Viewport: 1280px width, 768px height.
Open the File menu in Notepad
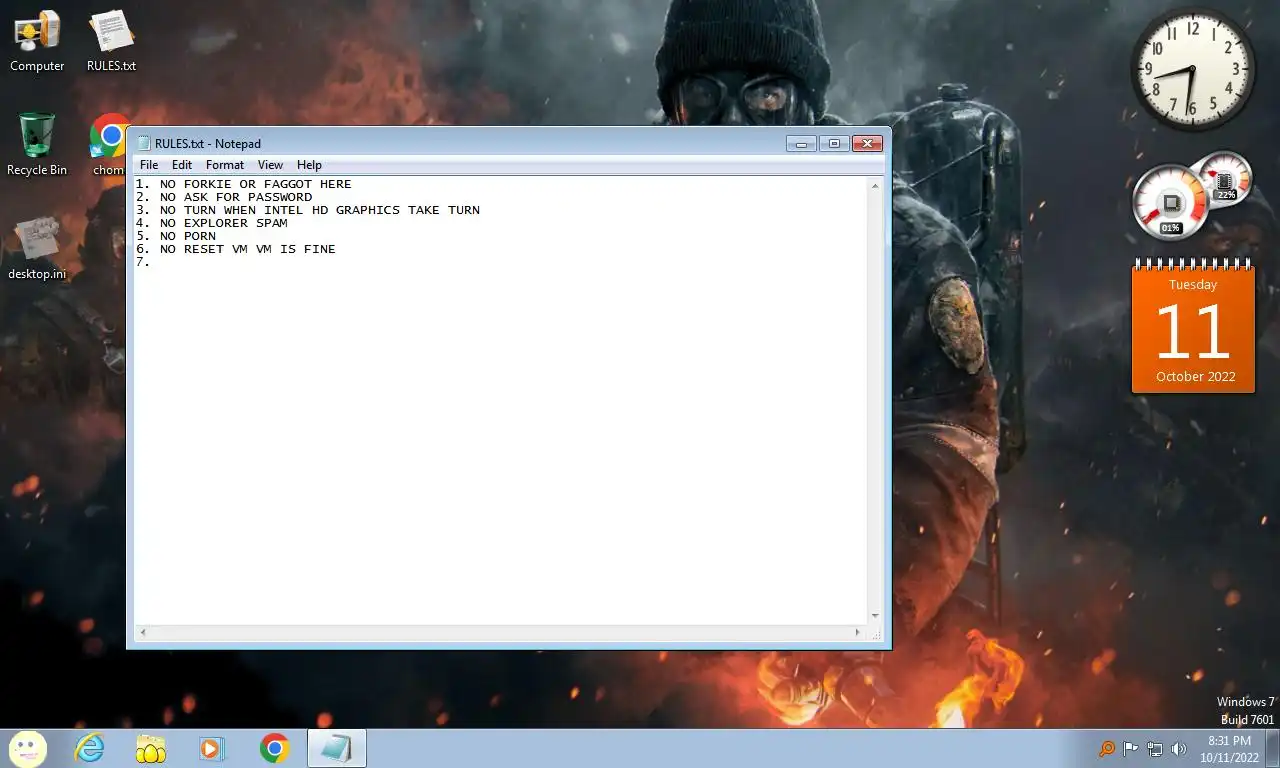click(149, 165)
